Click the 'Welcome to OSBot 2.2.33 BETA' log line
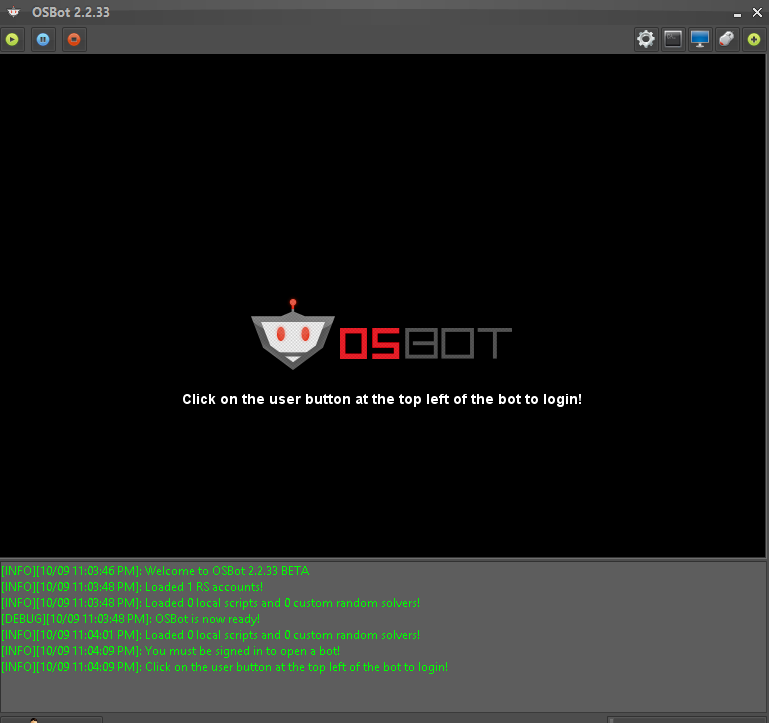Screen dimensions: 769x723 pos(155,571)
